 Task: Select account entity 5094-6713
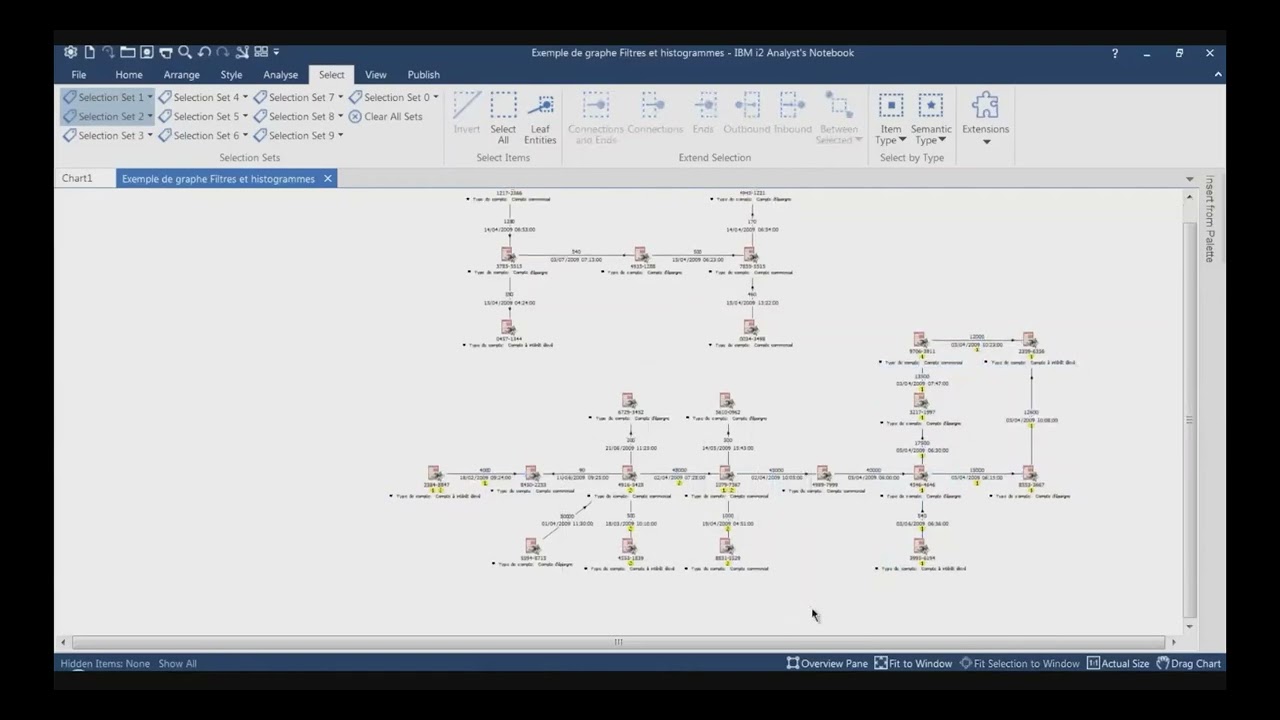click(532, 547)
